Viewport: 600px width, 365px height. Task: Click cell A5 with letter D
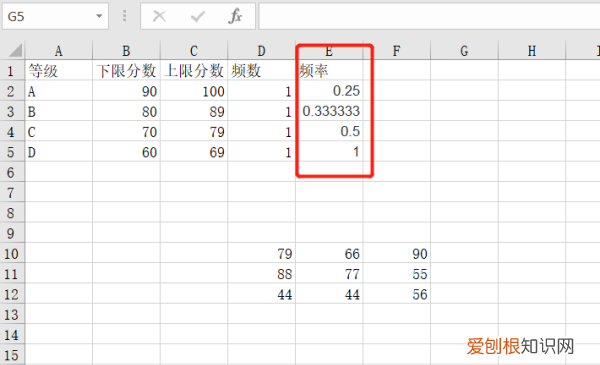pyautogui.click(x=59, y=152)
